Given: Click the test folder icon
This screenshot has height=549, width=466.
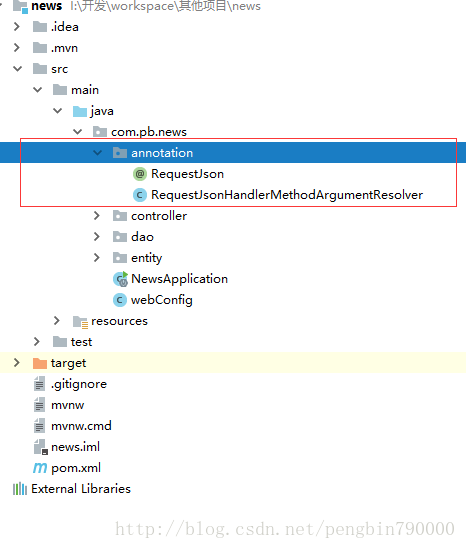Looking at the screenshot, I should (60, 342).
